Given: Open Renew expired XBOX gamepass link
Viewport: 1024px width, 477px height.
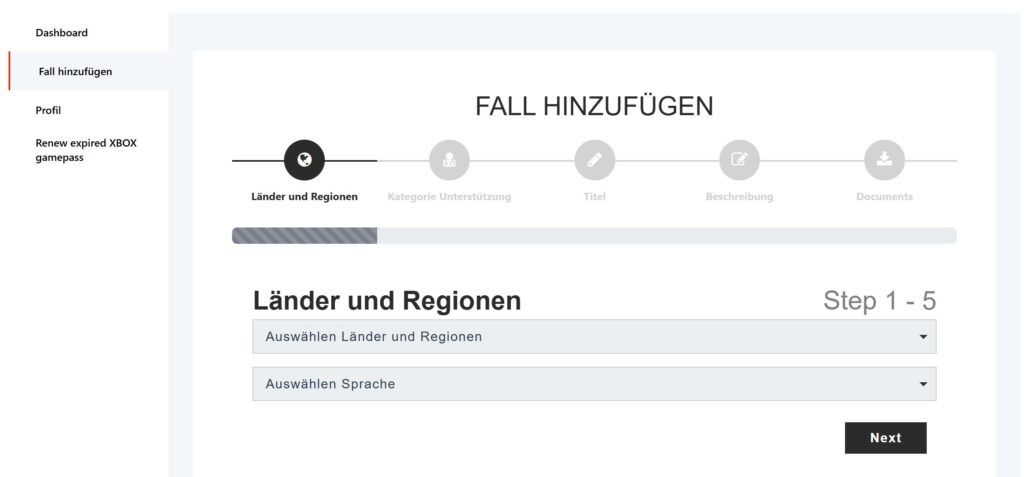Looking at the screenshot, I should point(86,150).
